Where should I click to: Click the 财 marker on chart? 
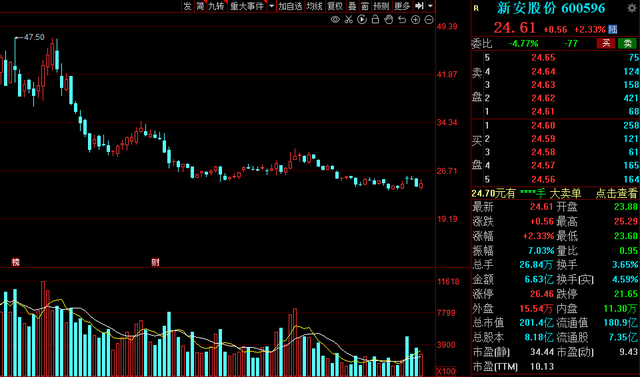(x=155, y=262)
